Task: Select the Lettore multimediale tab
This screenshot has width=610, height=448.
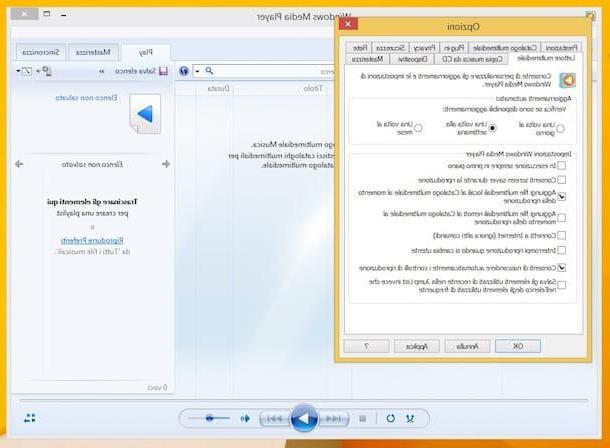Action: coord(546,58)
